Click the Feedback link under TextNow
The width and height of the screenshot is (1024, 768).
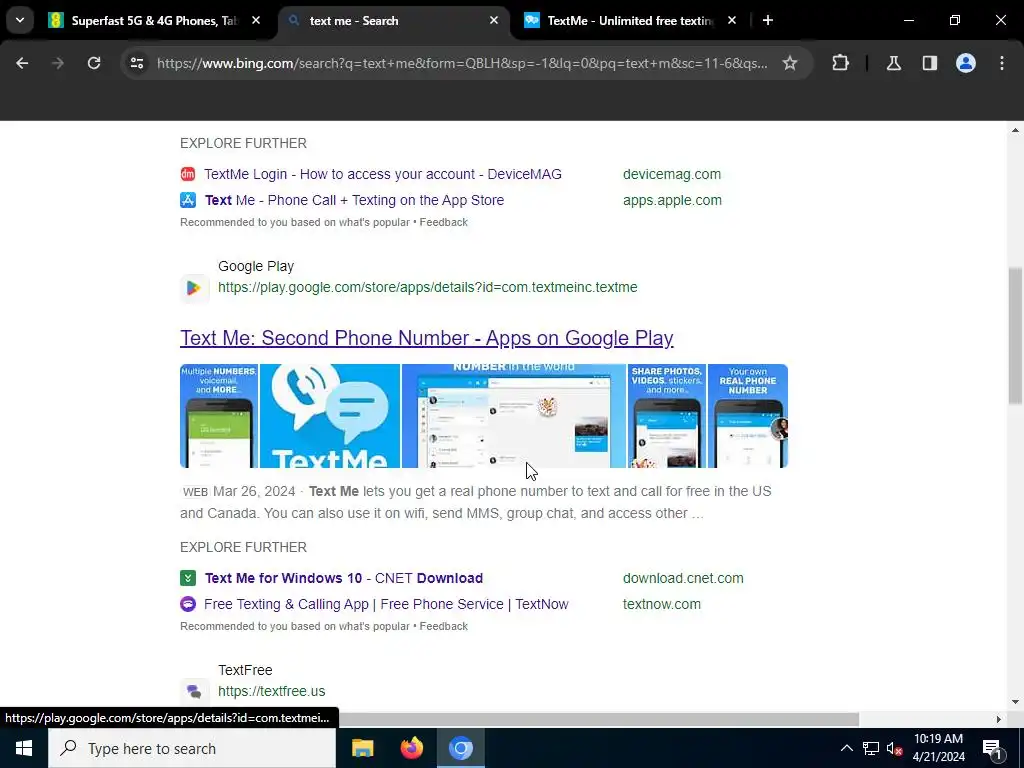coord(443,626)
